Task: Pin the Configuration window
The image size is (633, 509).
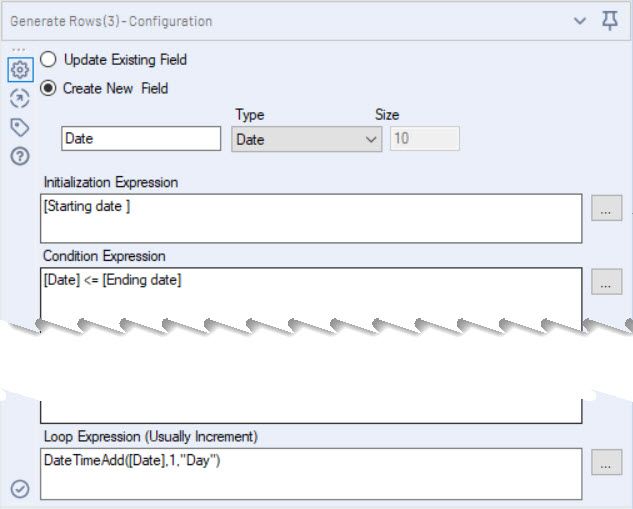Action: [x=610, y=20]
